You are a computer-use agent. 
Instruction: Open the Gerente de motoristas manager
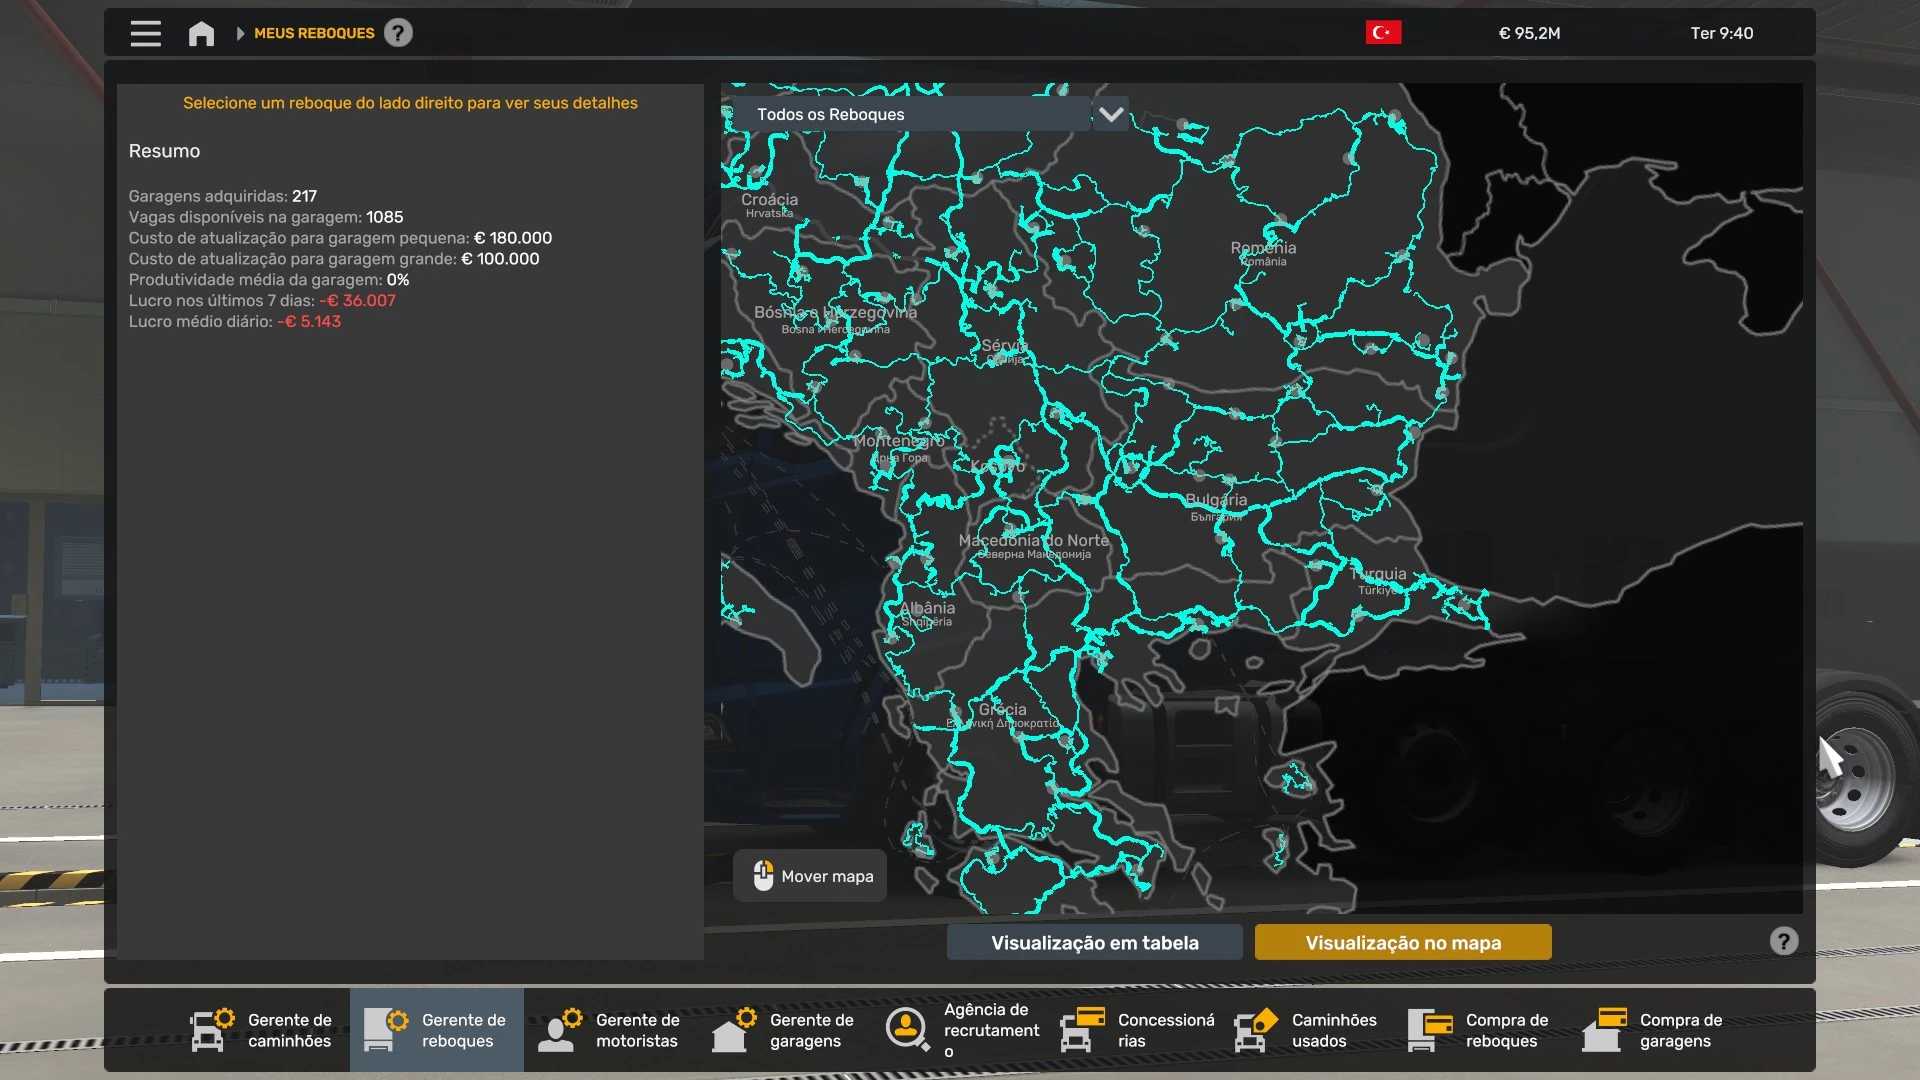(610, 1030)
